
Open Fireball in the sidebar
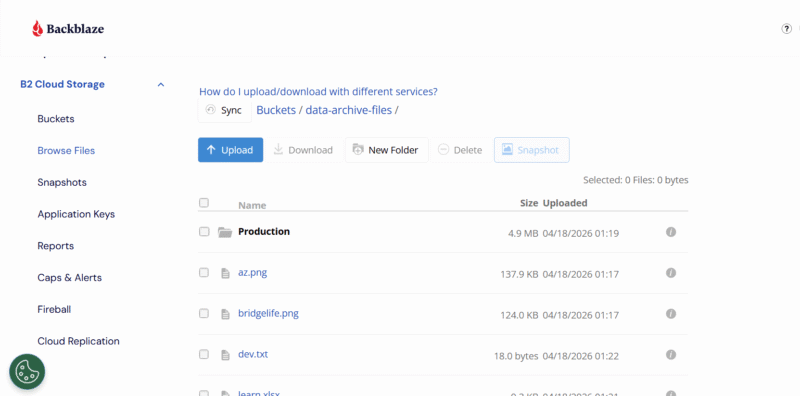pyautogui.click(x=54, y=309)
